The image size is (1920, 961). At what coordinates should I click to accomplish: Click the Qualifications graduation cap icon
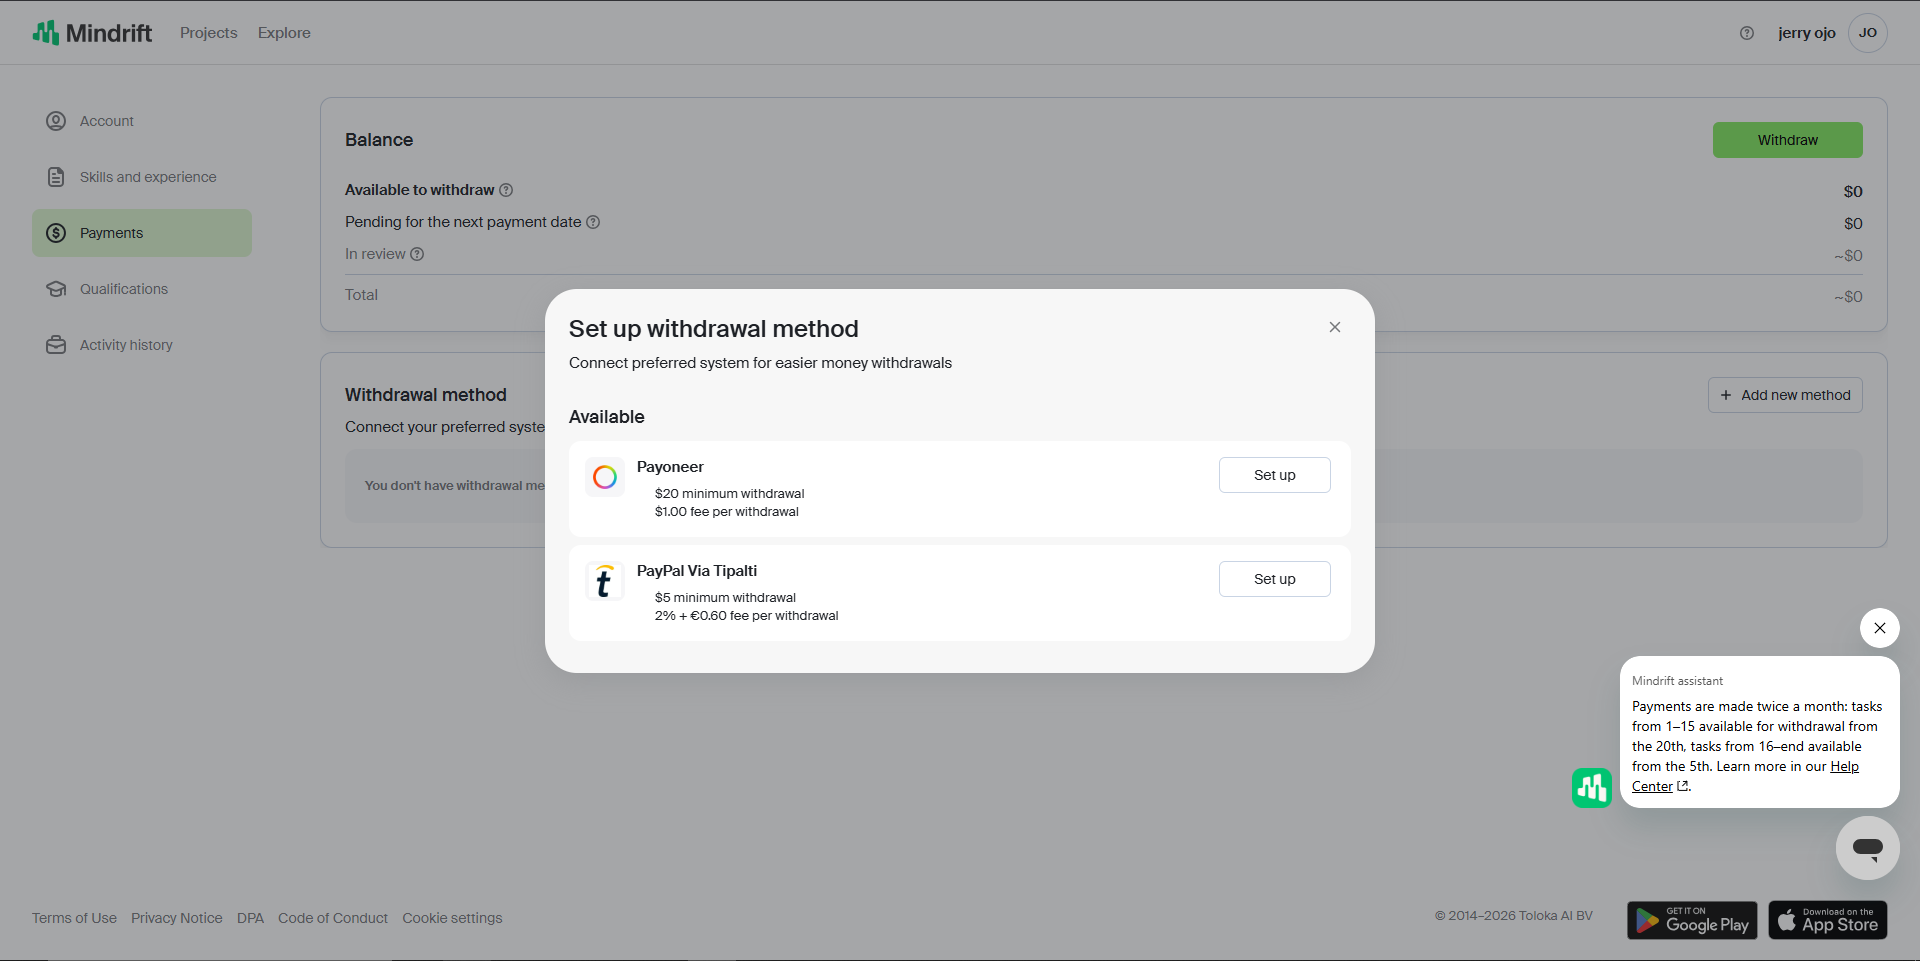56,289
